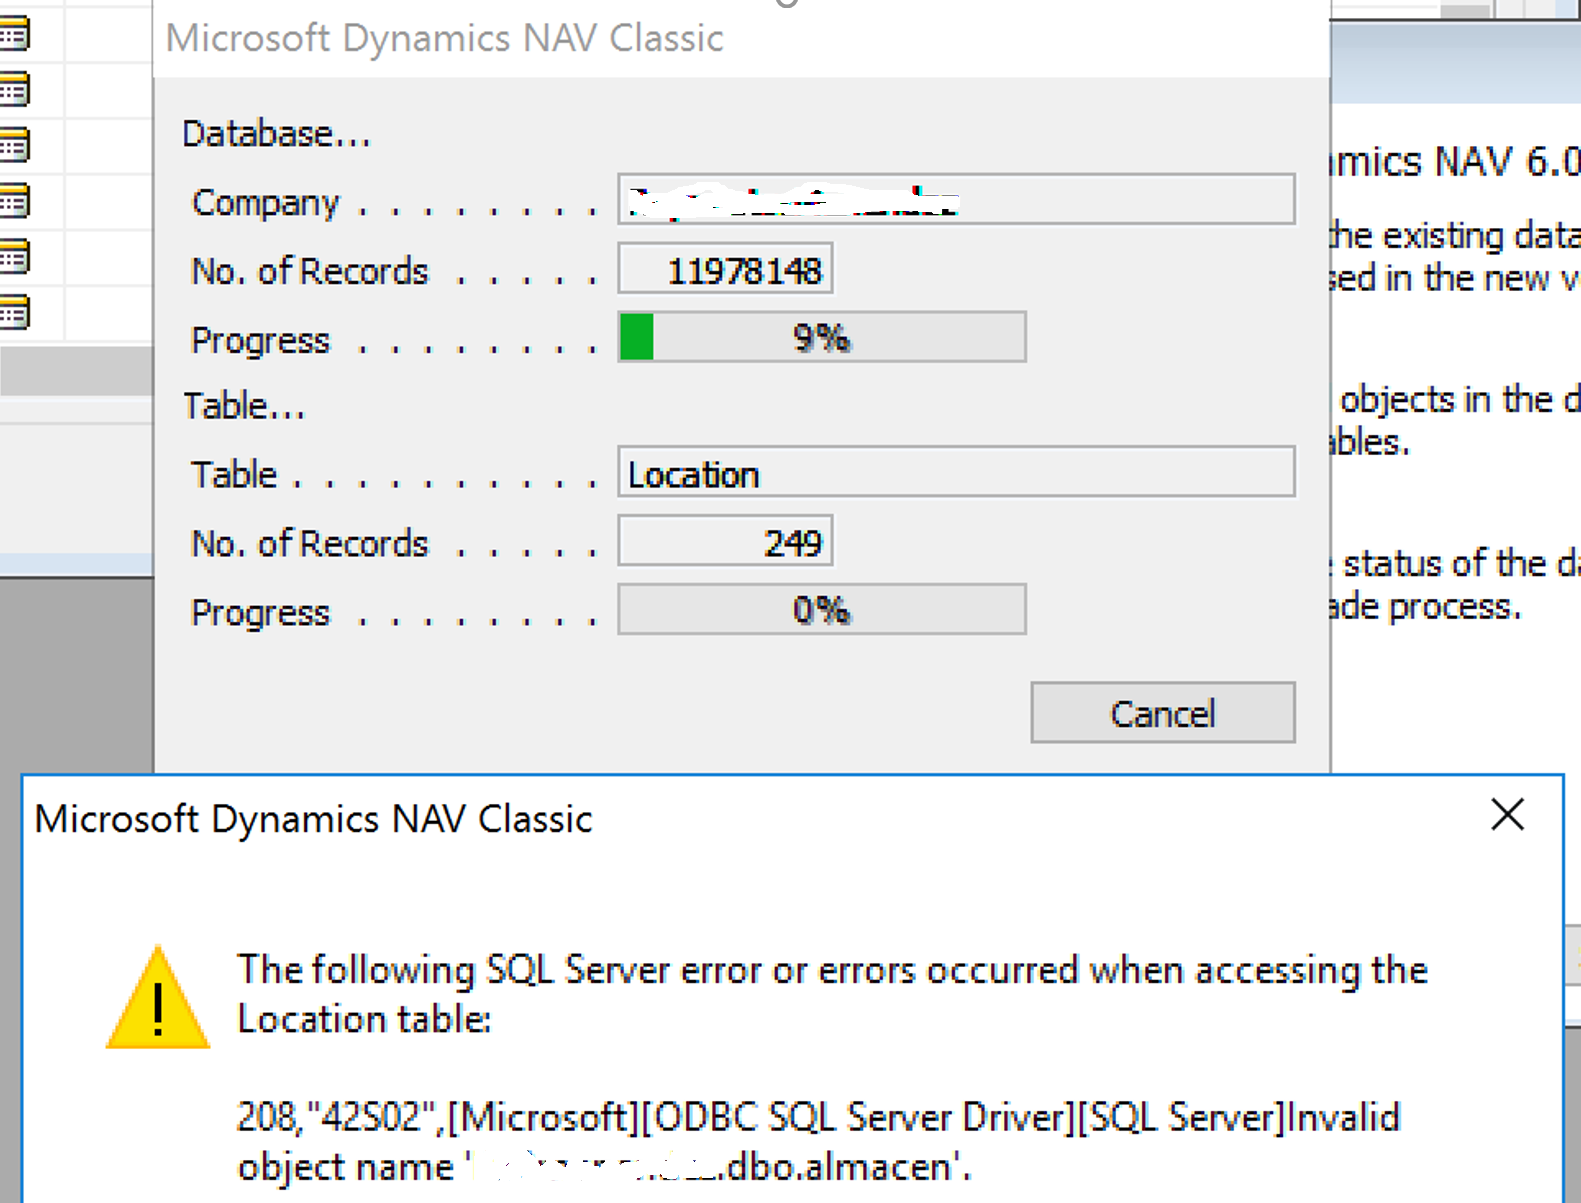Viewport: 1581px width, 1203px height.
Task: Cancel the database upgrade progress dialog
Action: tap(1163, 713)
